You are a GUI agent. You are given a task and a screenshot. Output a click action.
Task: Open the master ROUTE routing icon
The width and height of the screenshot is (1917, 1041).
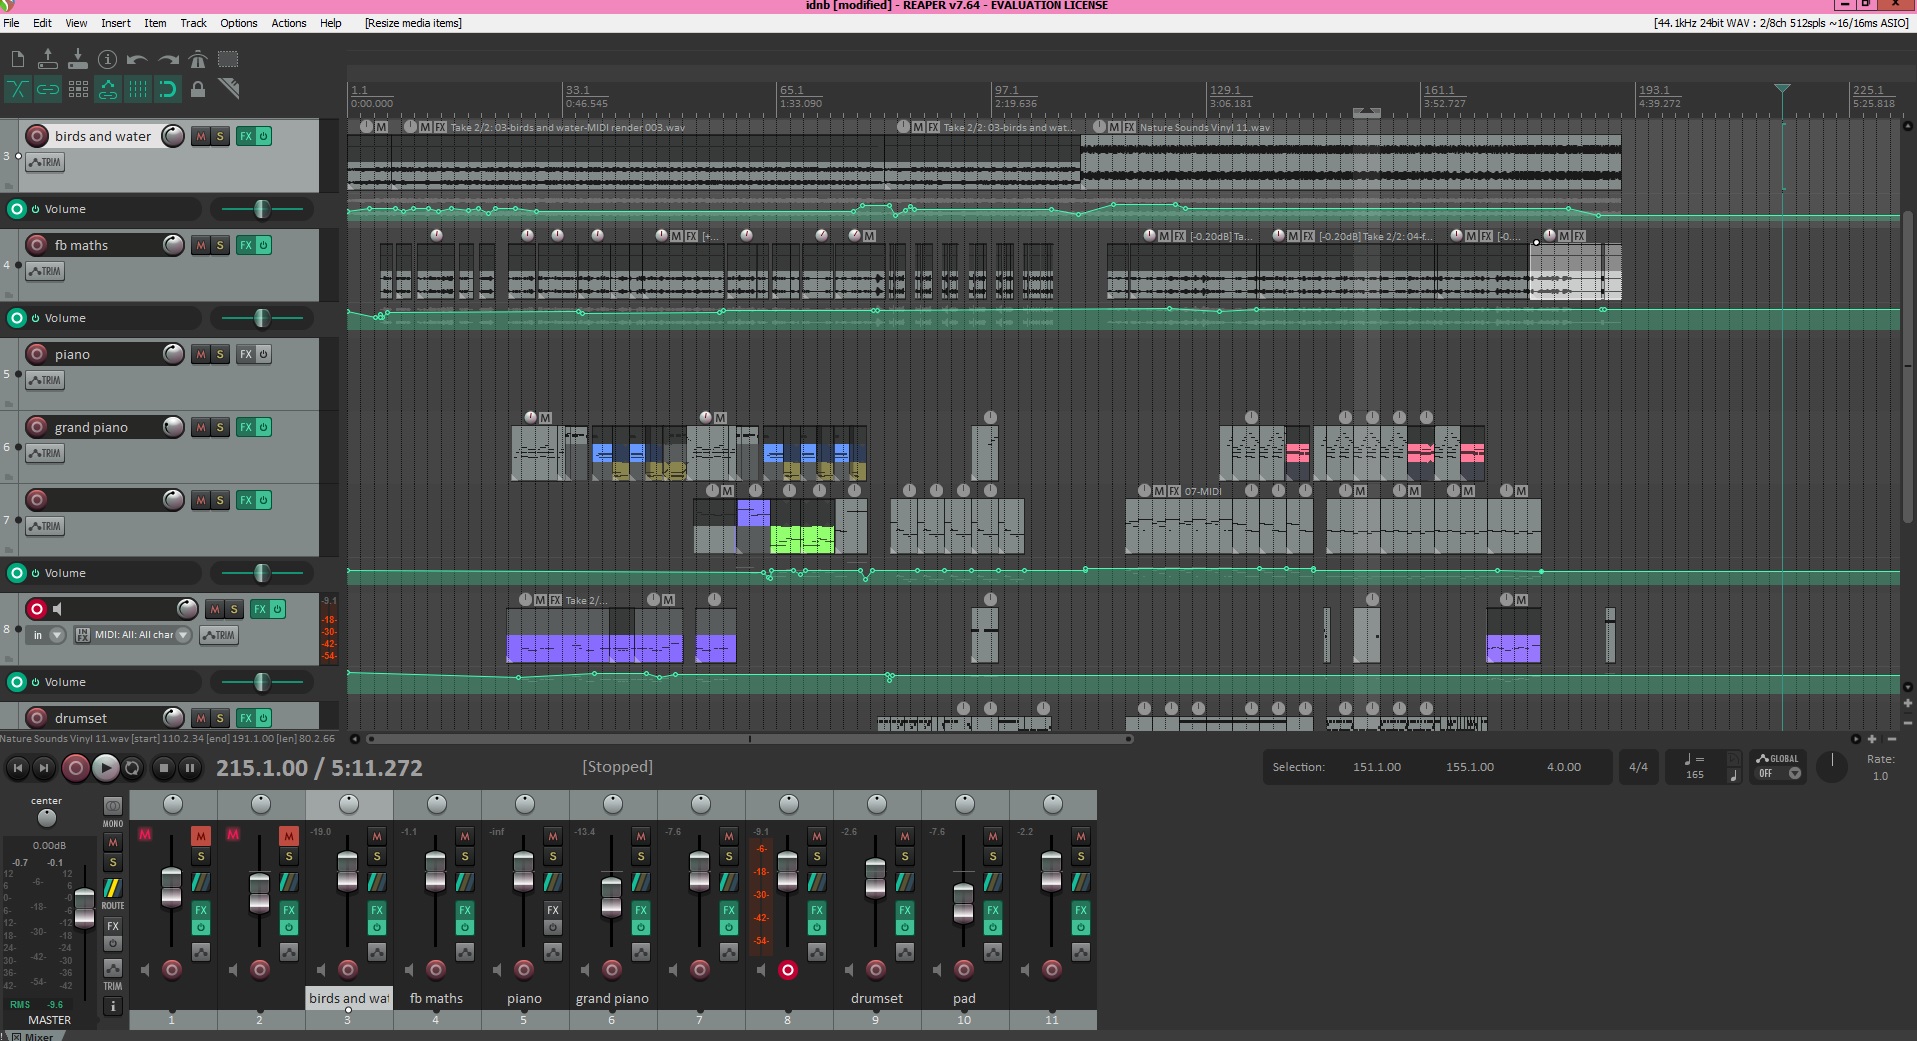pyautogui.click(x=113, y=888)
